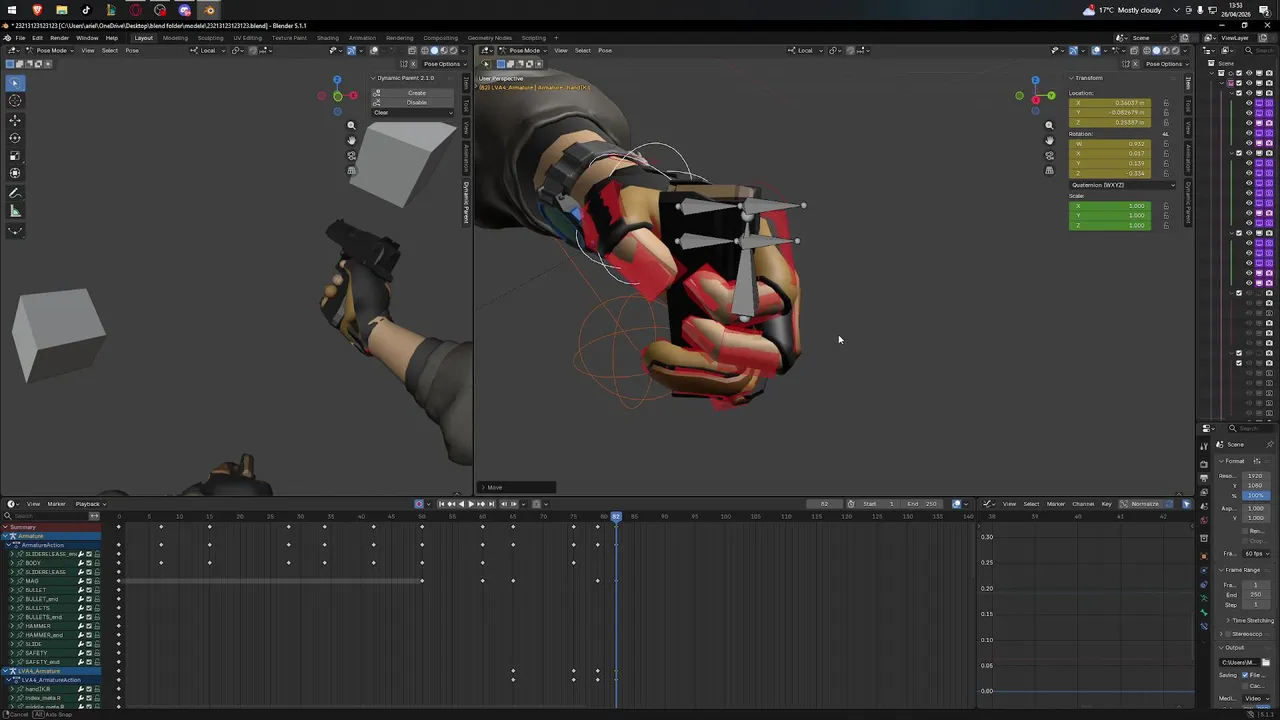Click the Create icon button in Dynamic Parent

pos(377,93)
